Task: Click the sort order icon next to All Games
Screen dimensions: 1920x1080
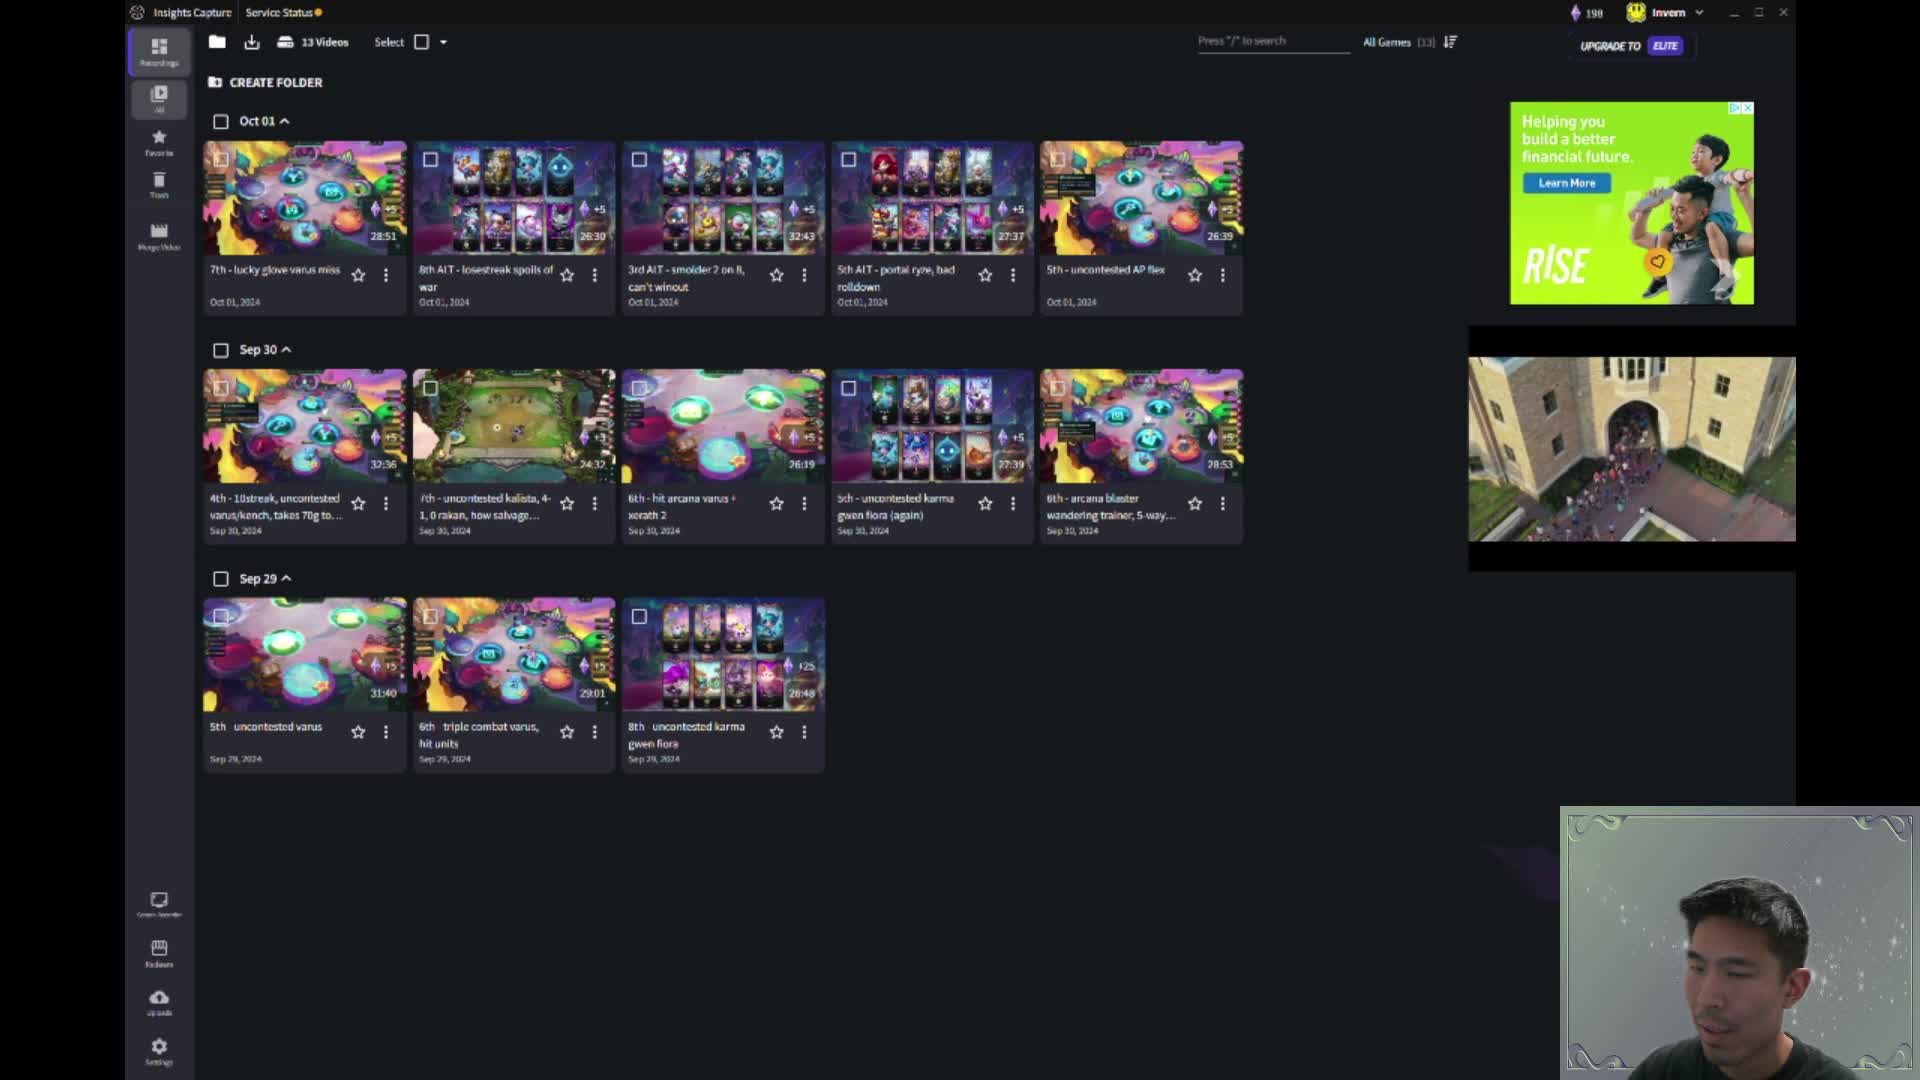Action: click(1451, 42)
